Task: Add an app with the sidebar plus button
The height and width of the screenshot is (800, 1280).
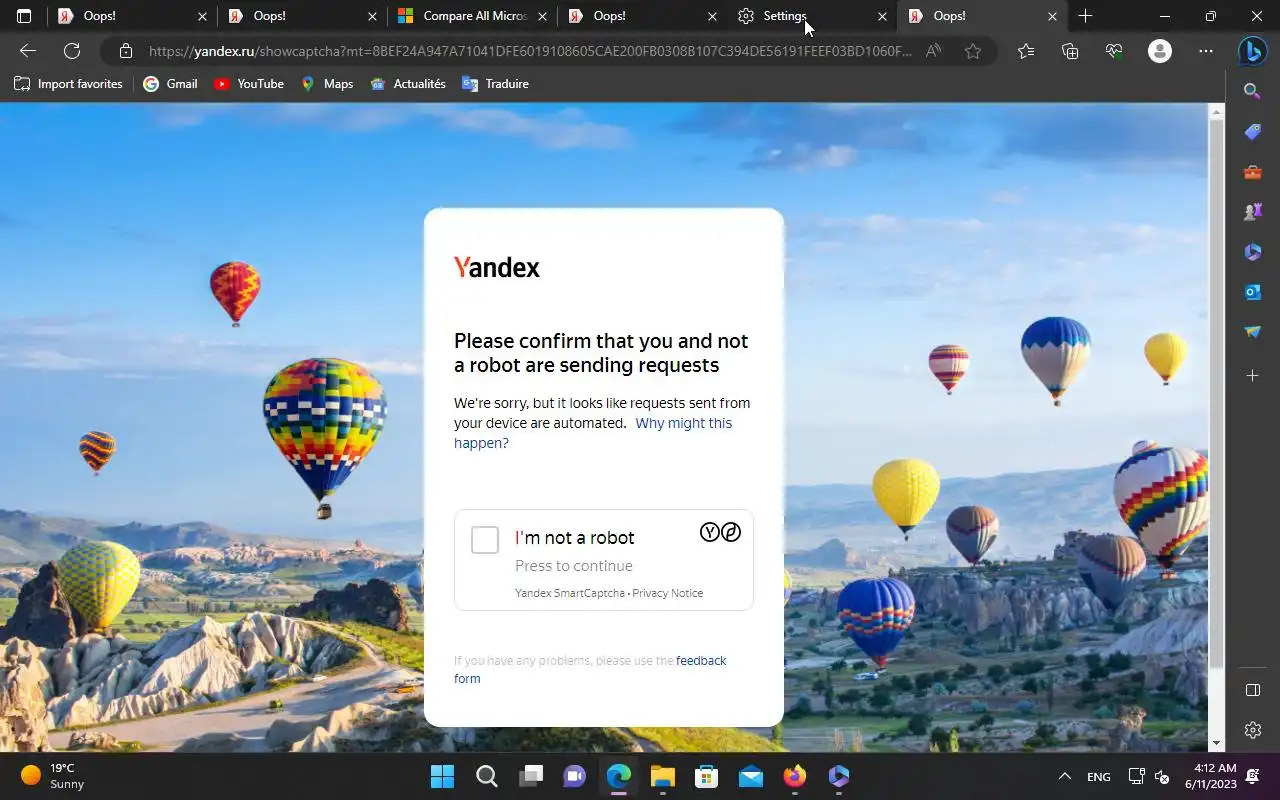Action: point(1252,376)
